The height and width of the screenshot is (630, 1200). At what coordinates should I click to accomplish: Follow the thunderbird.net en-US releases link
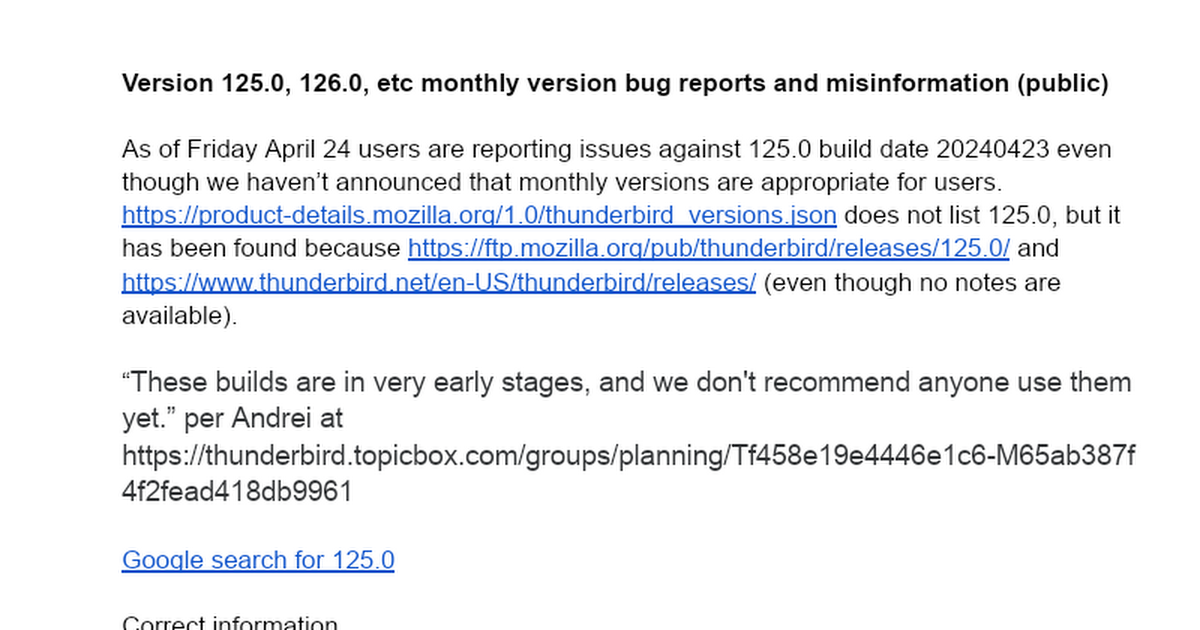[x=438, y=282]
